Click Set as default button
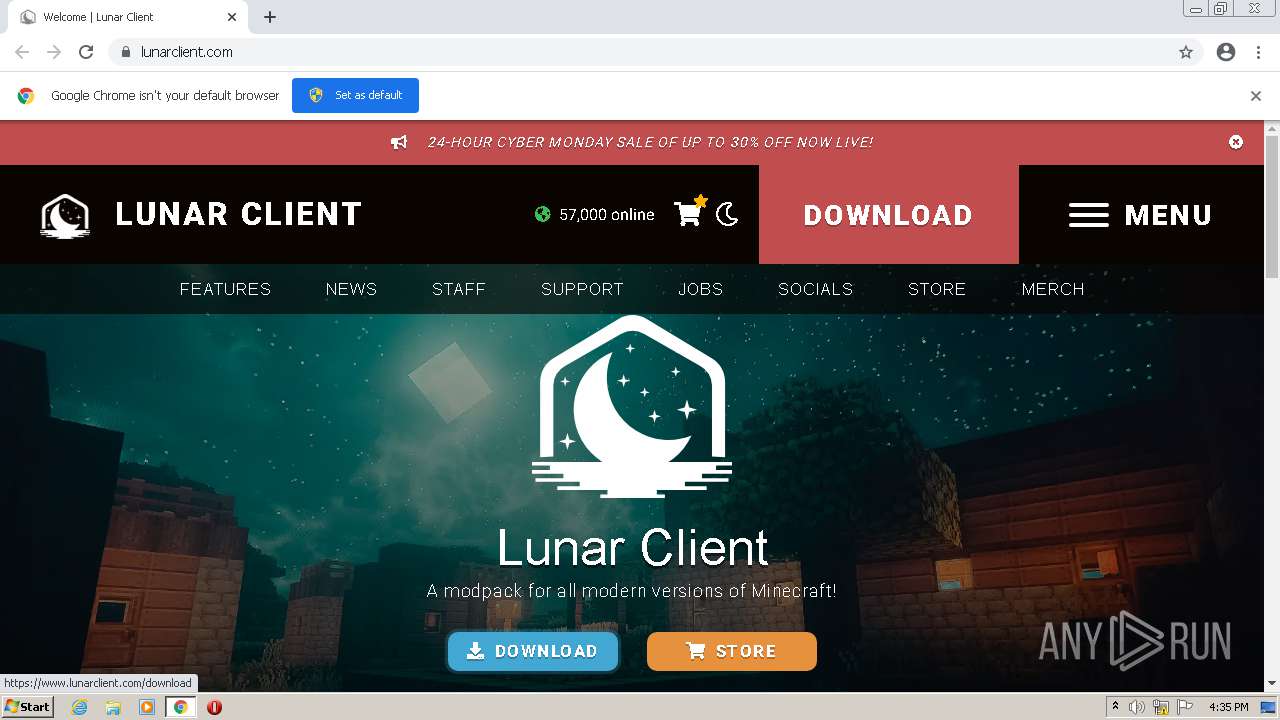 (x=355, y=95)
